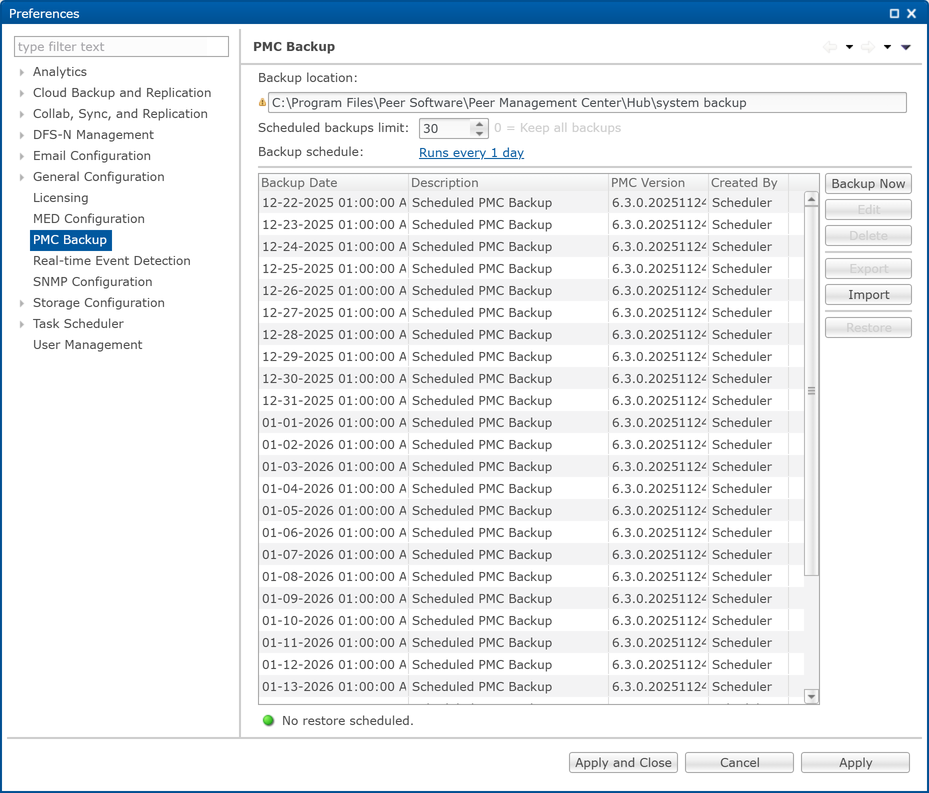Select the Analytics tree label

point(59,72)
